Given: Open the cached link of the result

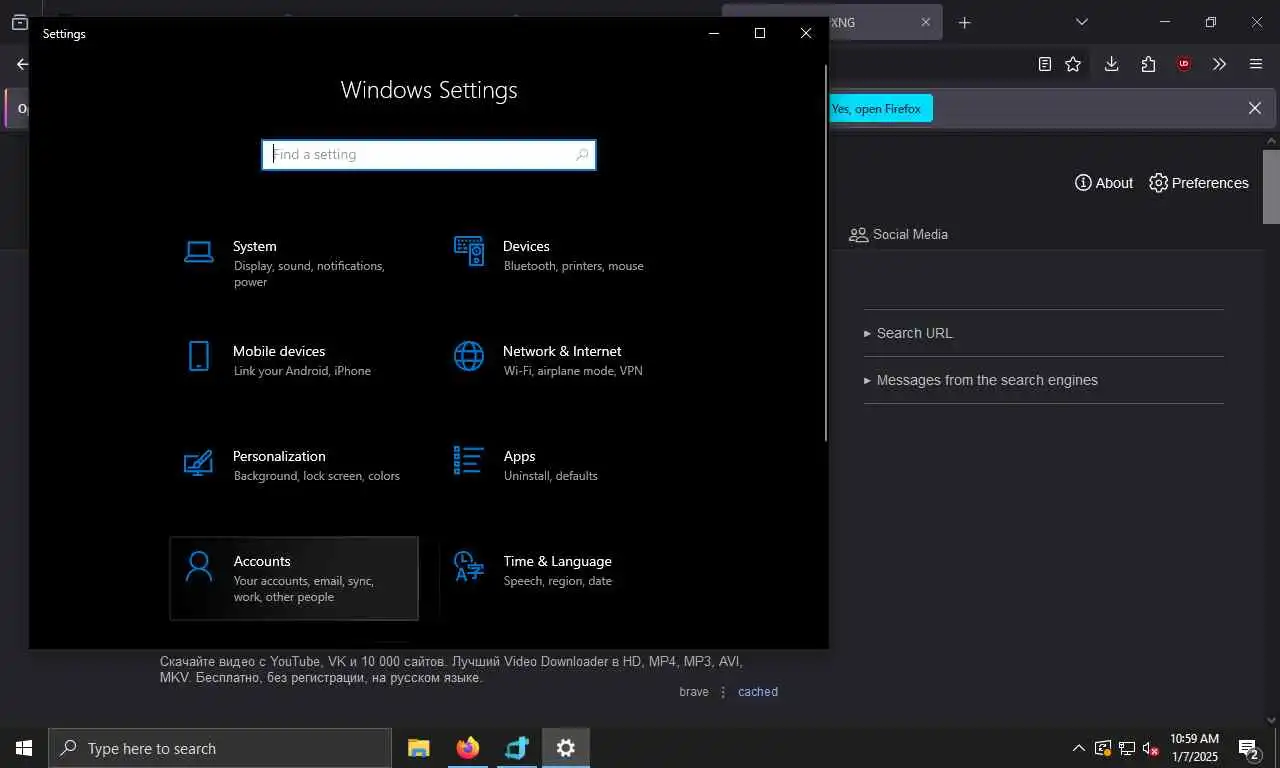Looking at the screenshot, I should [x=758, y=692].
